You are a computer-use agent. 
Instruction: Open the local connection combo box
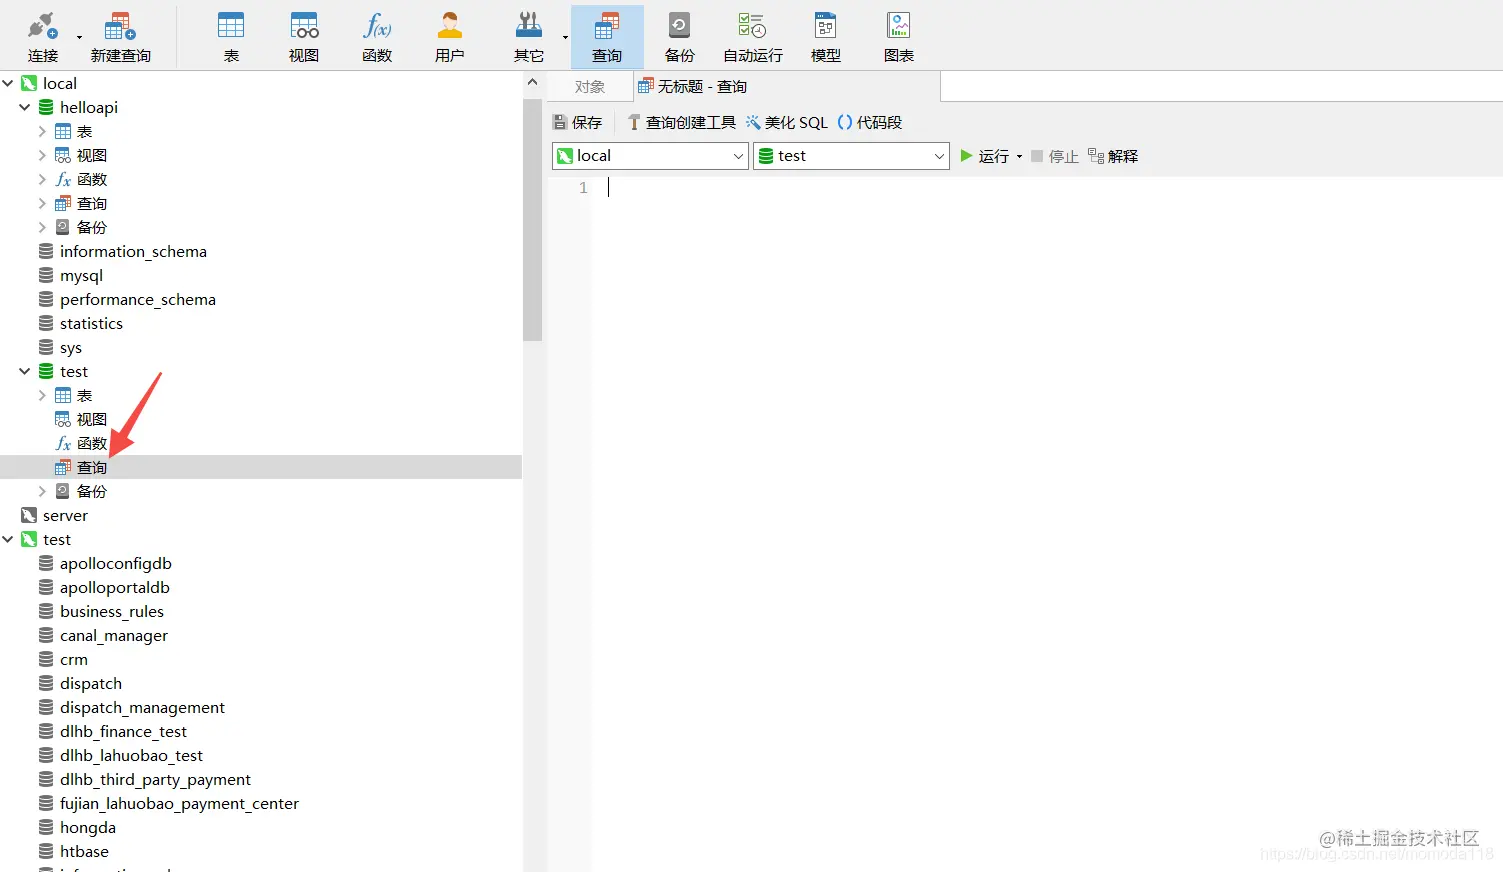[x=650, y=156]
